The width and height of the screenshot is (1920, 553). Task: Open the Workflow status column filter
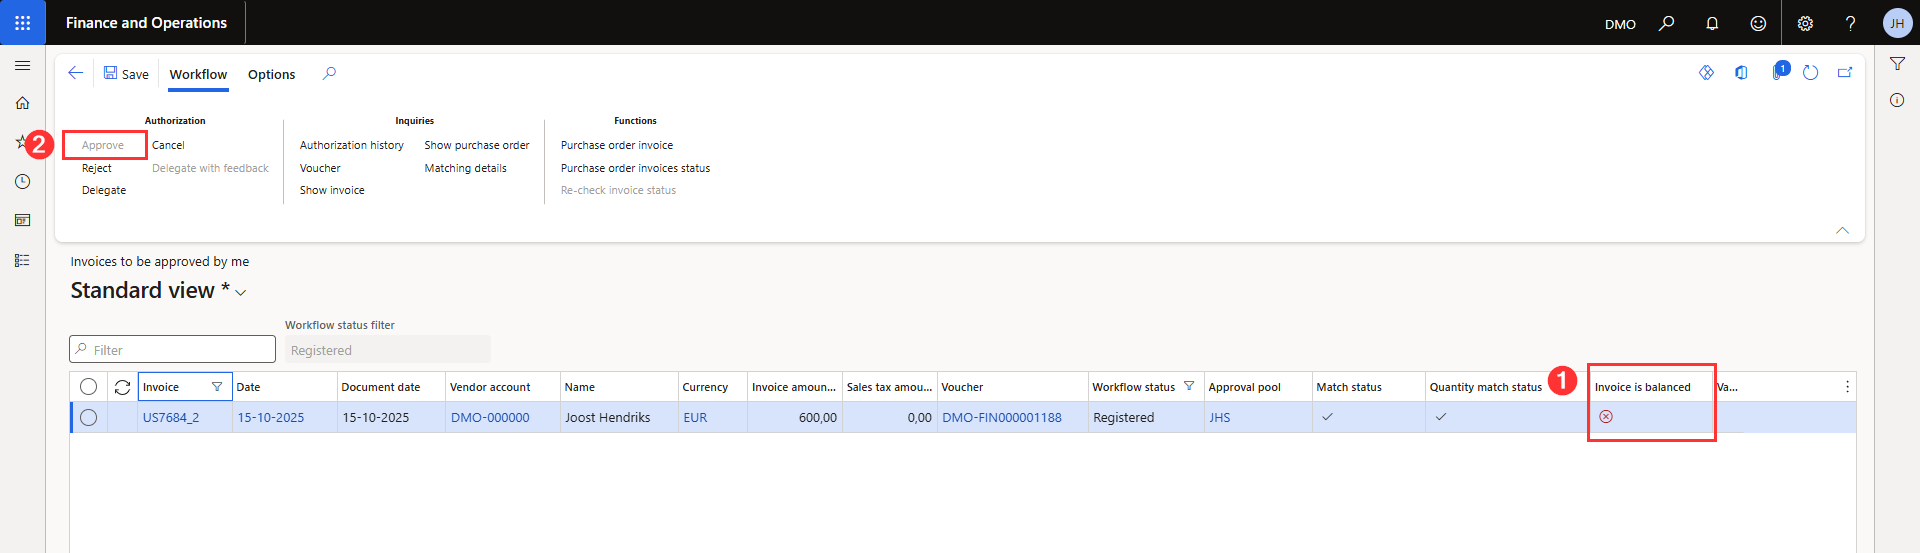click(x=1189, y=386)
